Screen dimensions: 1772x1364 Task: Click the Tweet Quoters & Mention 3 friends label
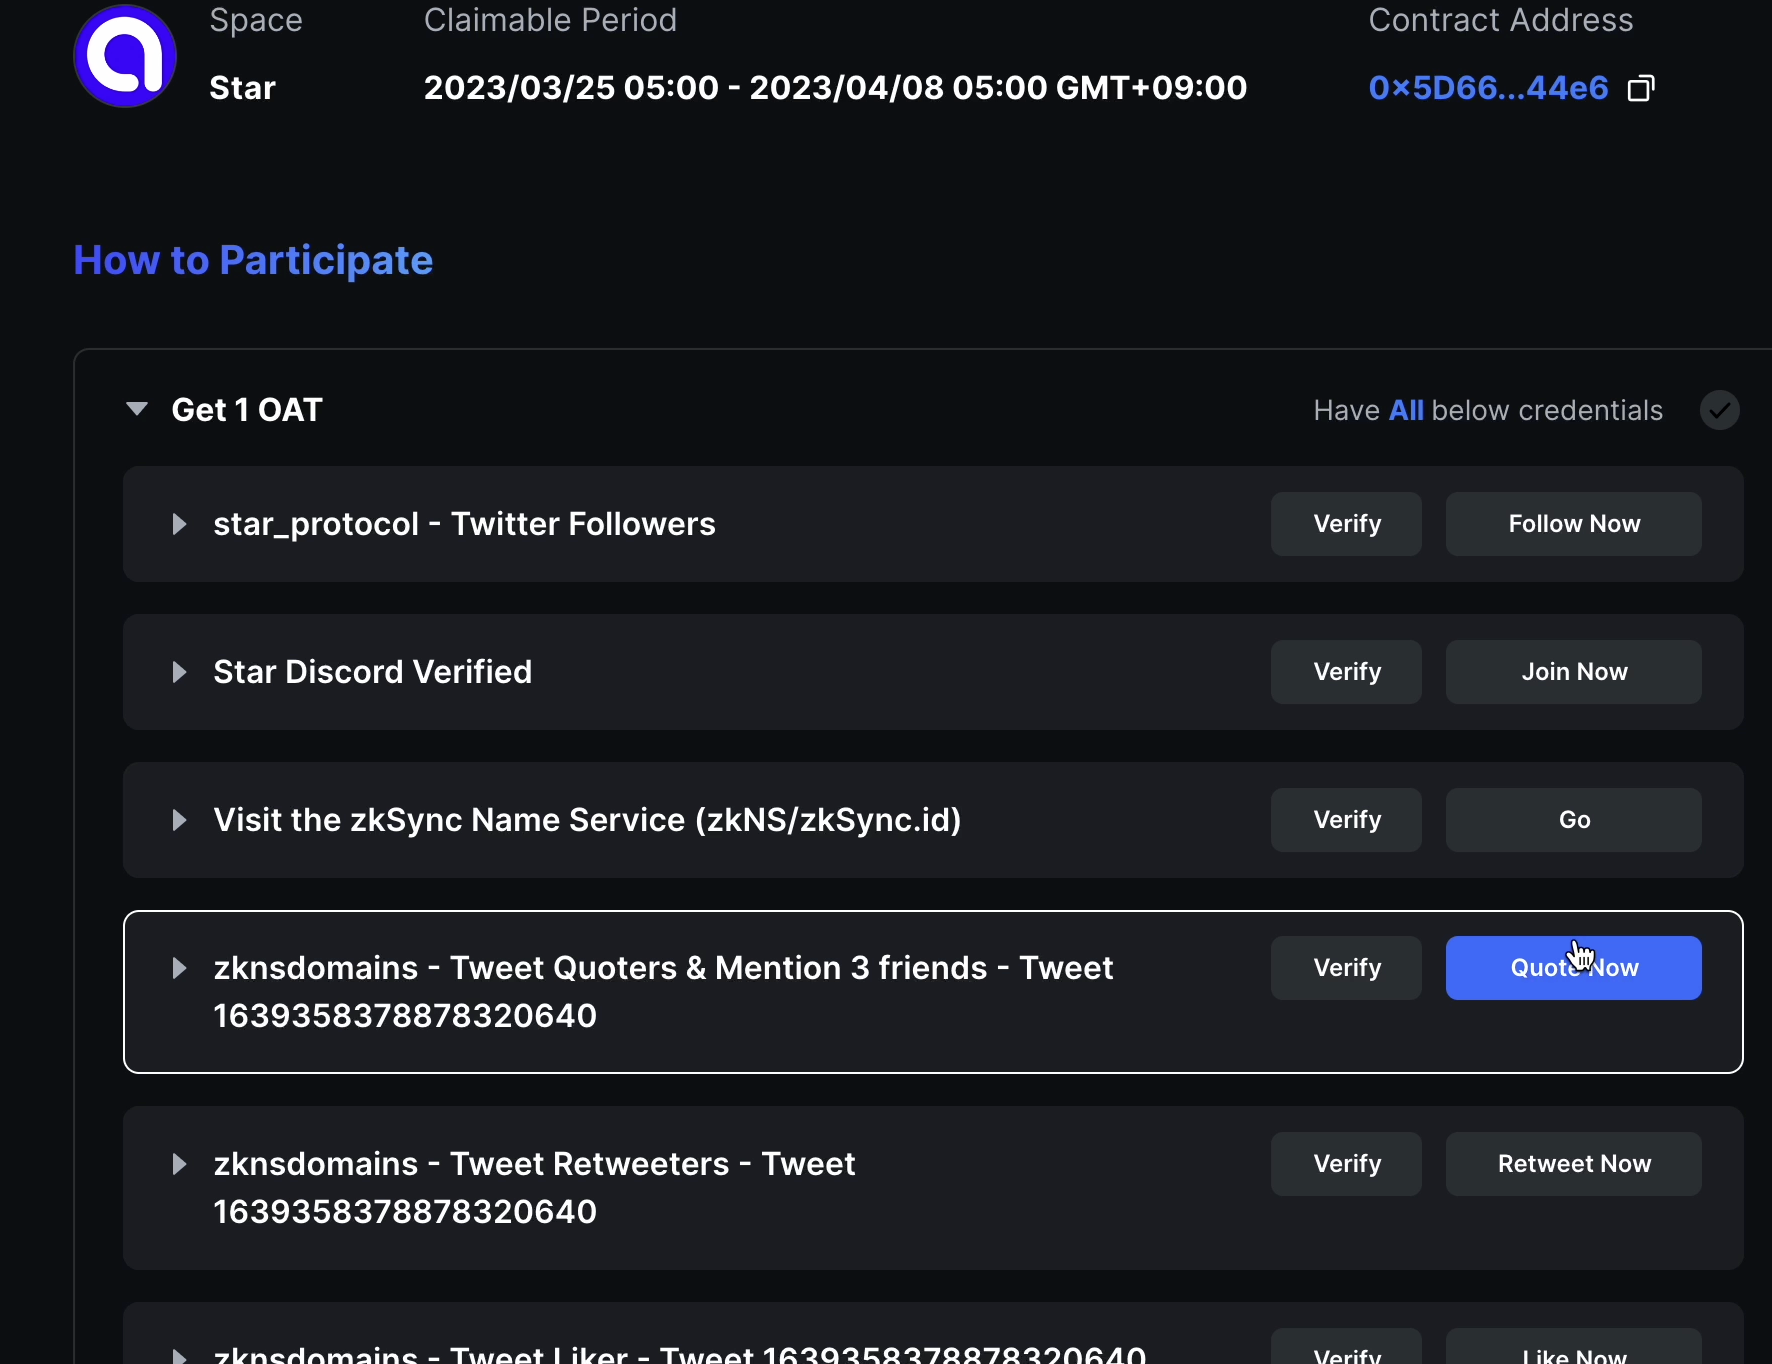pyautogui.click(x=663, y=992)
